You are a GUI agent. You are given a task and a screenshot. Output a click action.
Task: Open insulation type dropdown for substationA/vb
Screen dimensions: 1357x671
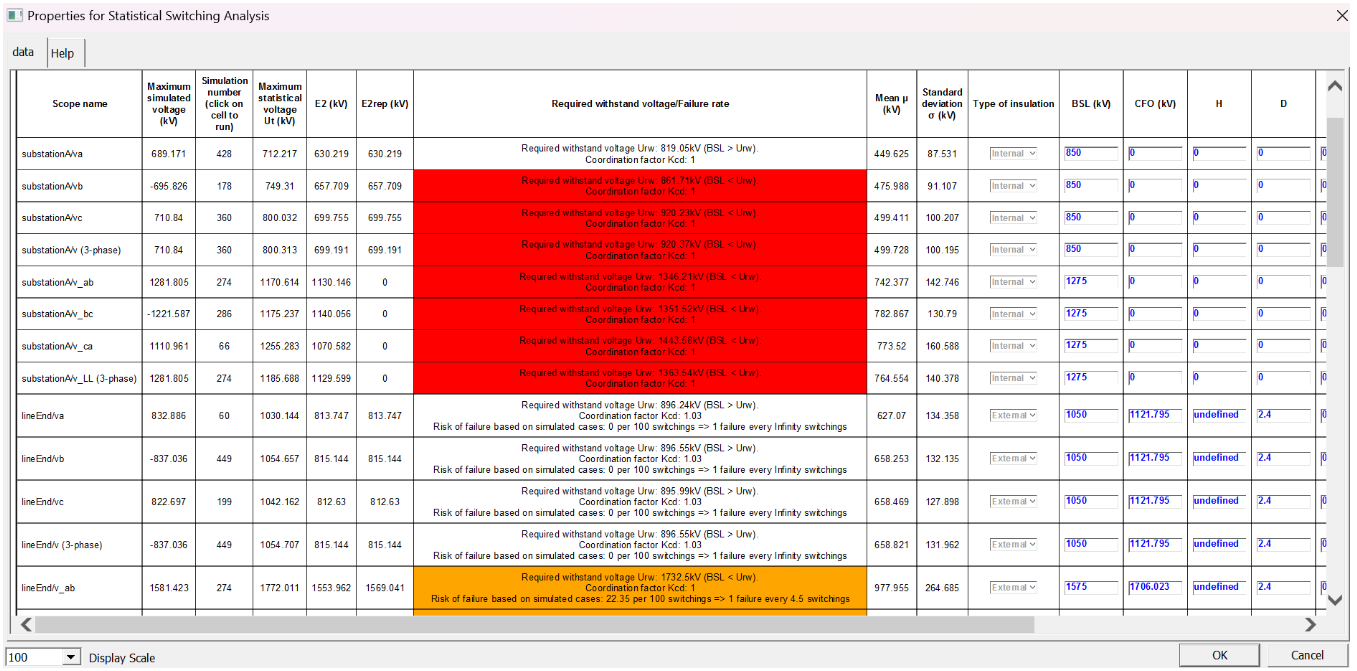1013,185
